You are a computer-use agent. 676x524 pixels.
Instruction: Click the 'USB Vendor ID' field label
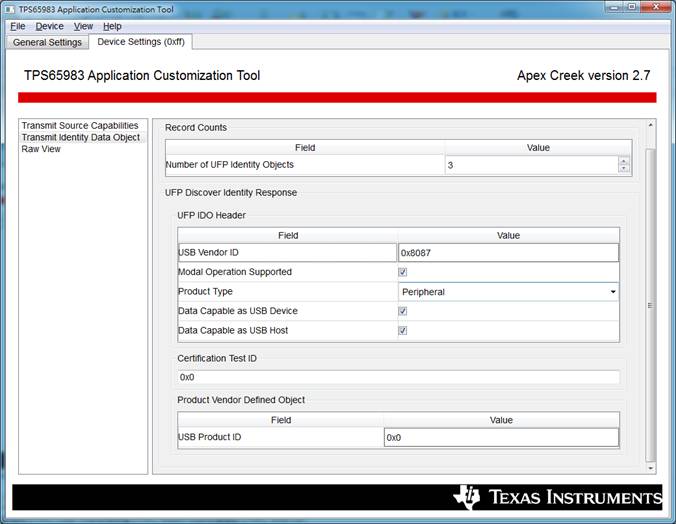point(208,252)
